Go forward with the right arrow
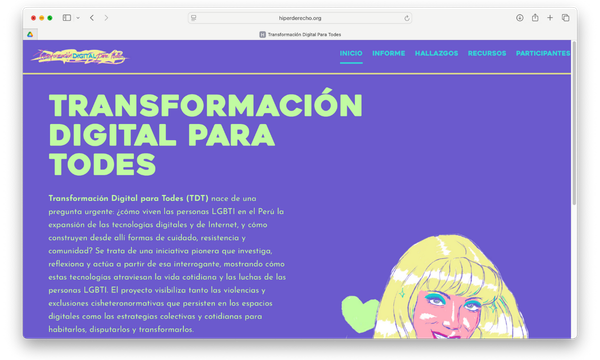 coord(106,18)
